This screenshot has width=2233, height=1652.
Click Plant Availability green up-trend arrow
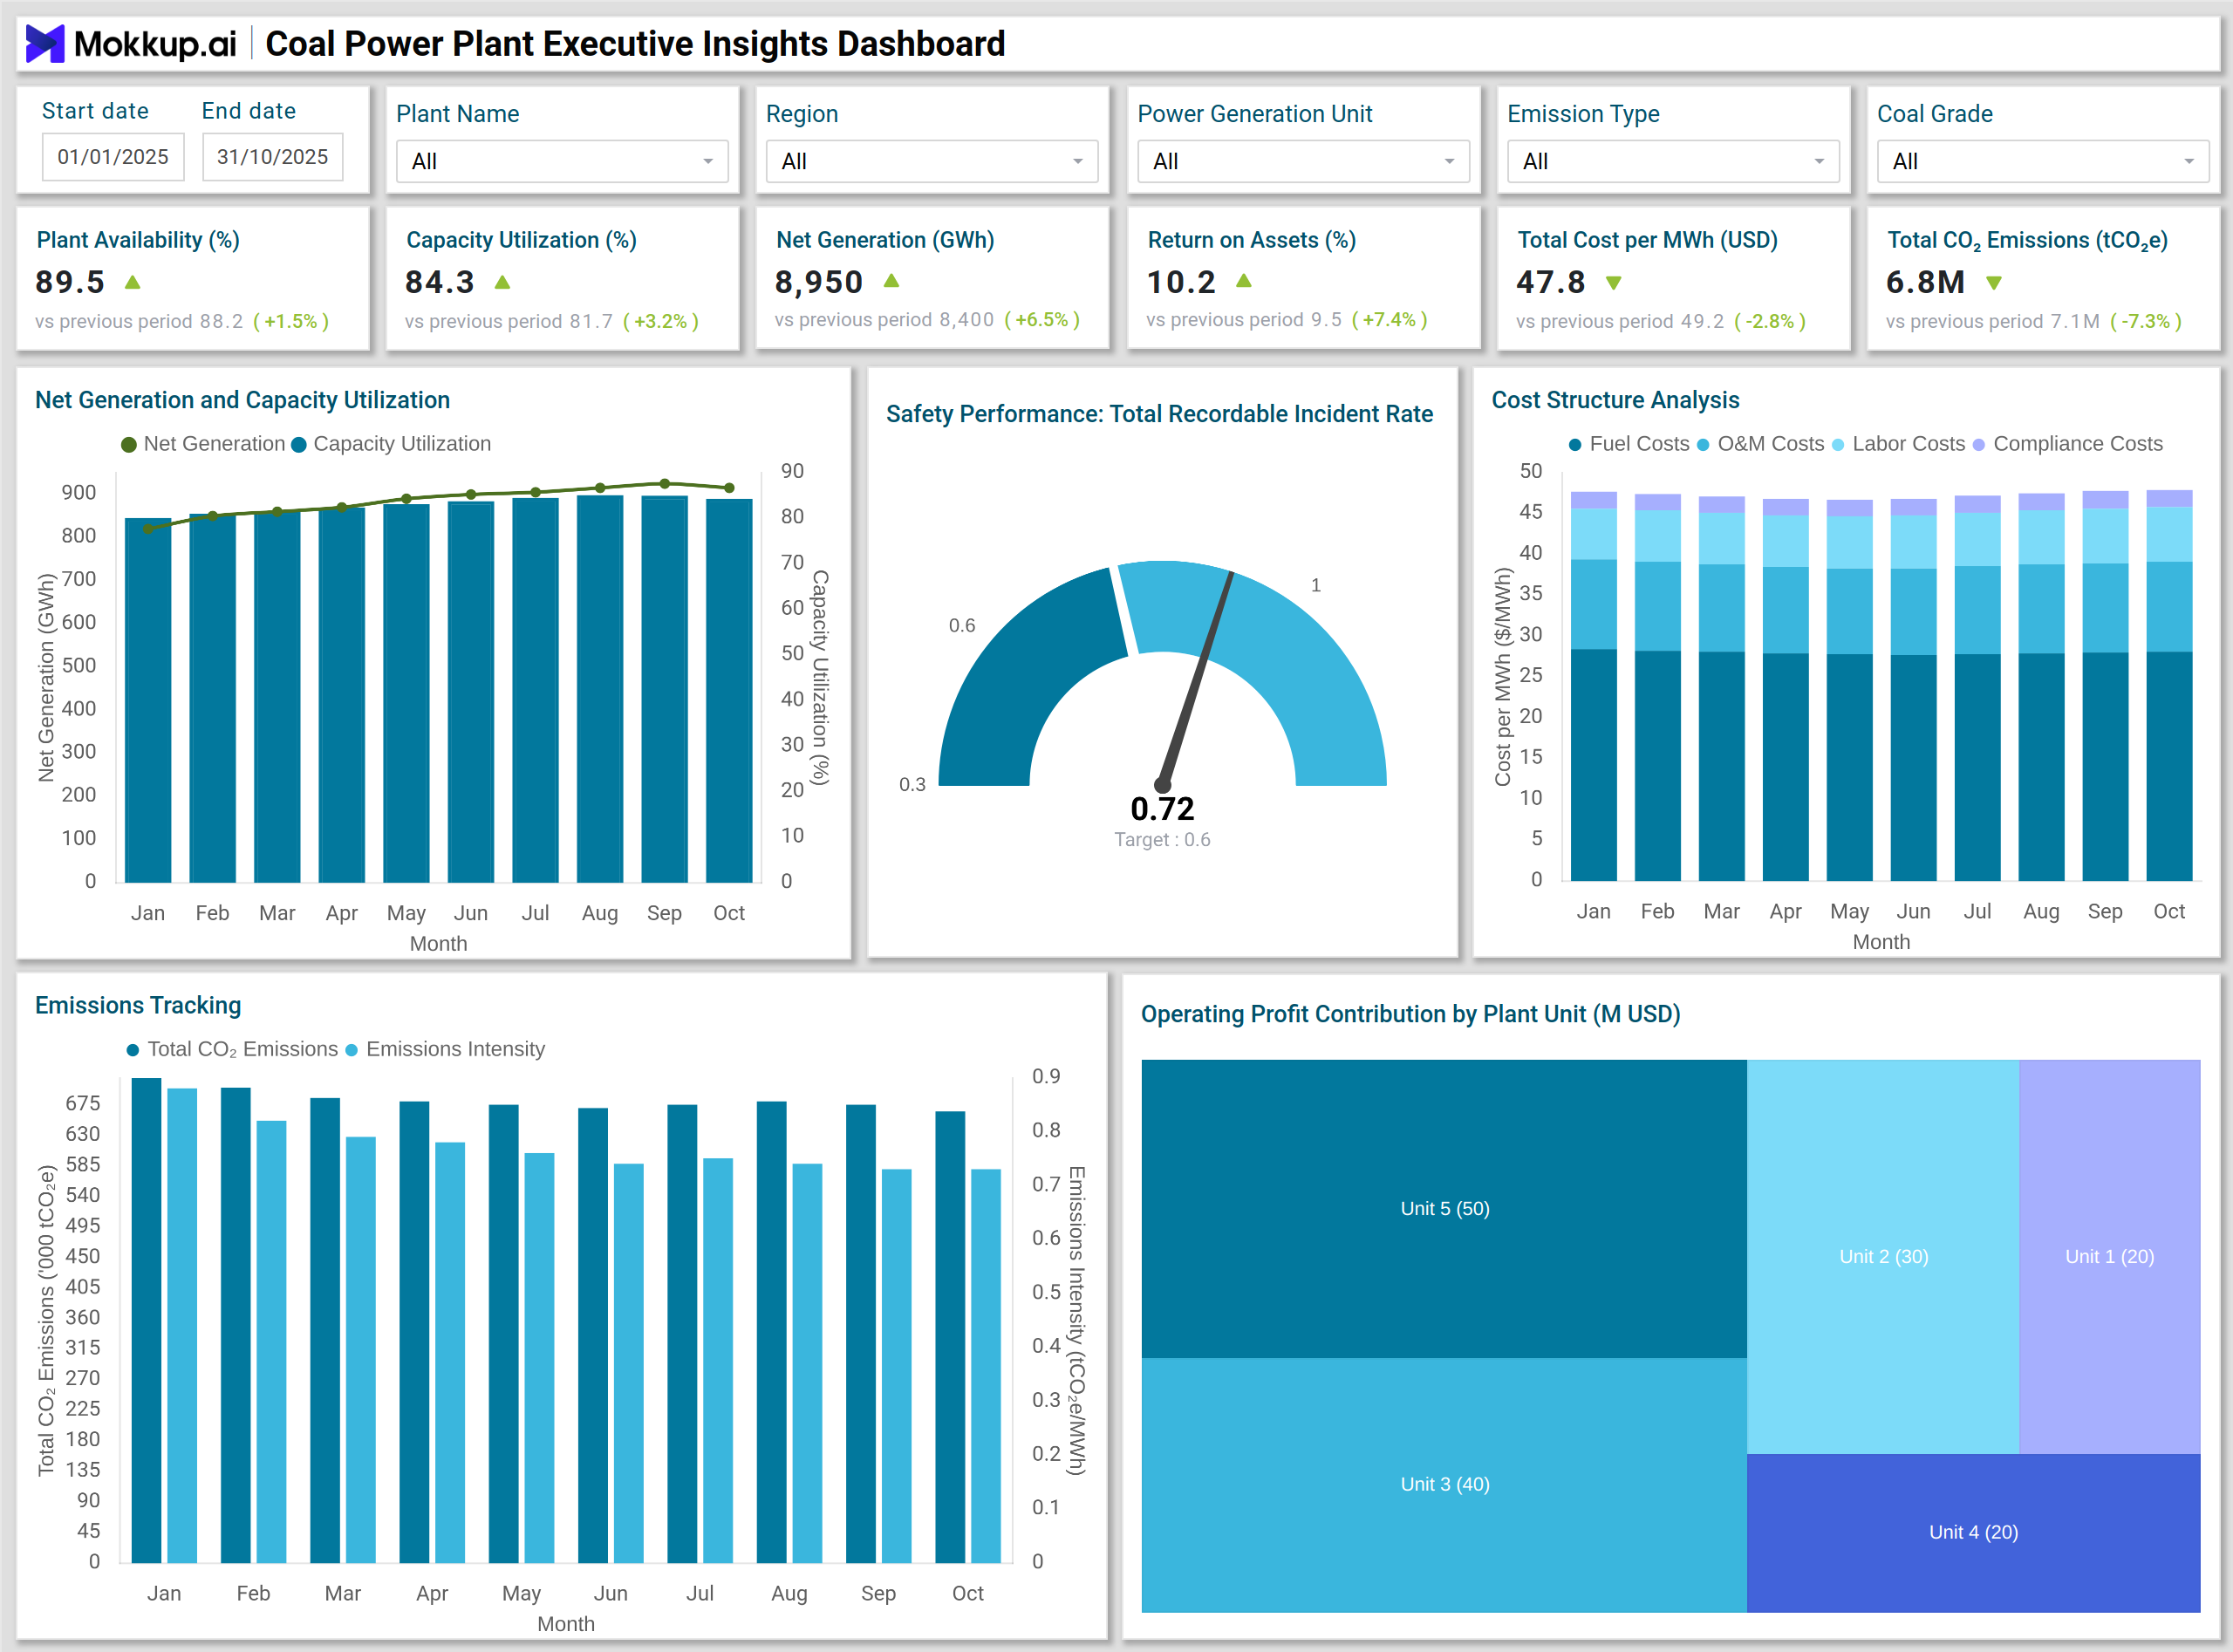(x=132, y=283)
